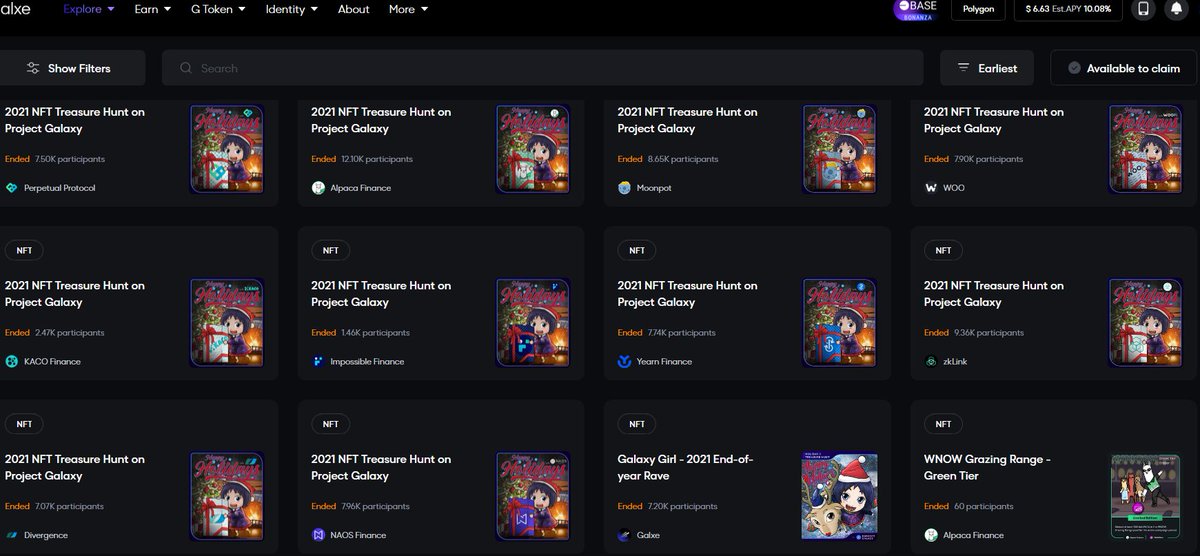Click the Divergence logo icon

coord(12,535)
